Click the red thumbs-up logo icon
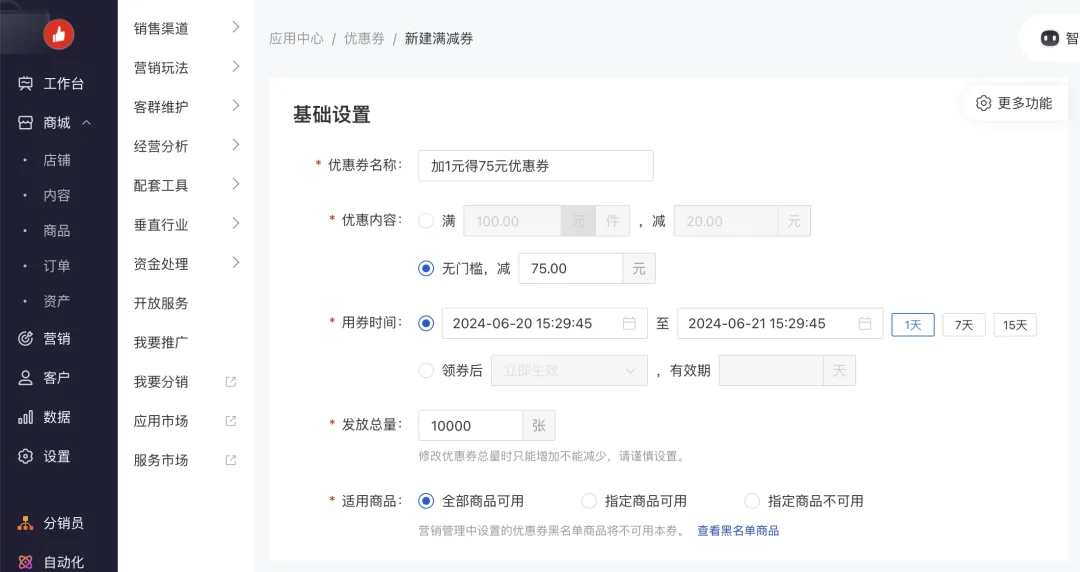The width and height of the screenshot is (1080, 572). (x=58, y=35)
